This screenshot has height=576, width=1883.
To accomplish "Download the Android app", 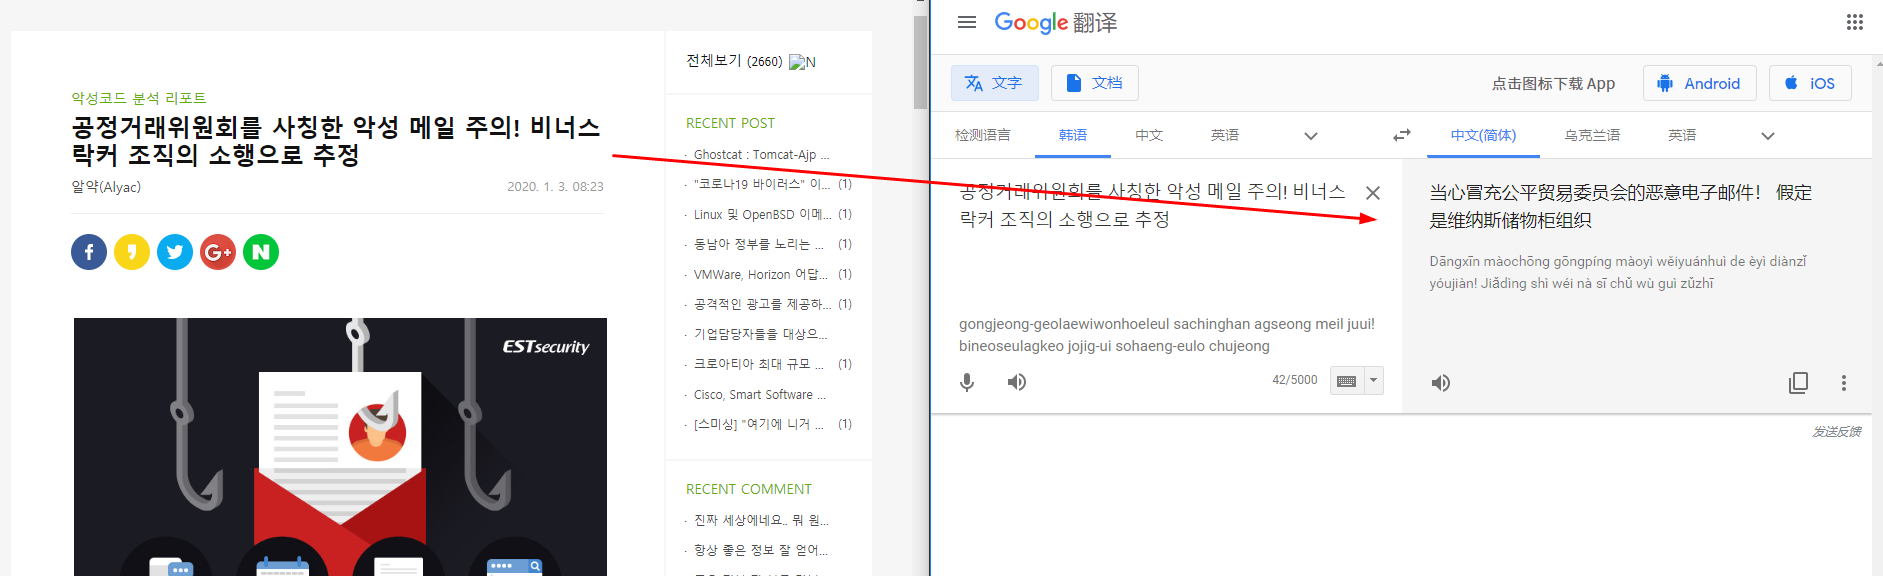I will pos(1699,83).
